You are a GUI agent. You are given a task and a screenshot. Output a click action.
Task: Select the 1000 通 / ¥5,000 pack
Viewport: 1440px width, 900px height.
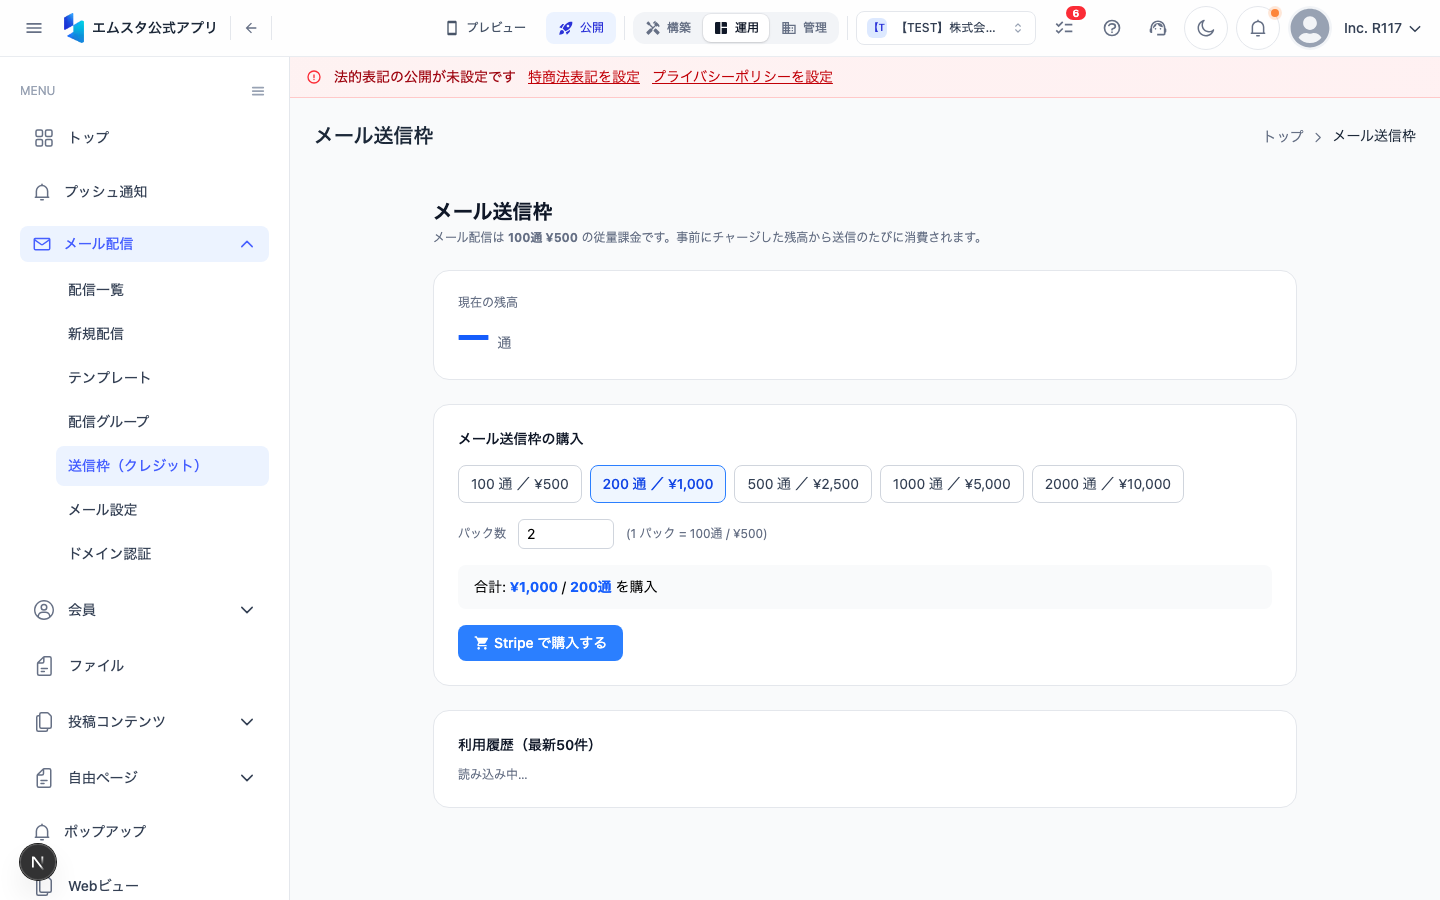point(952,484)
